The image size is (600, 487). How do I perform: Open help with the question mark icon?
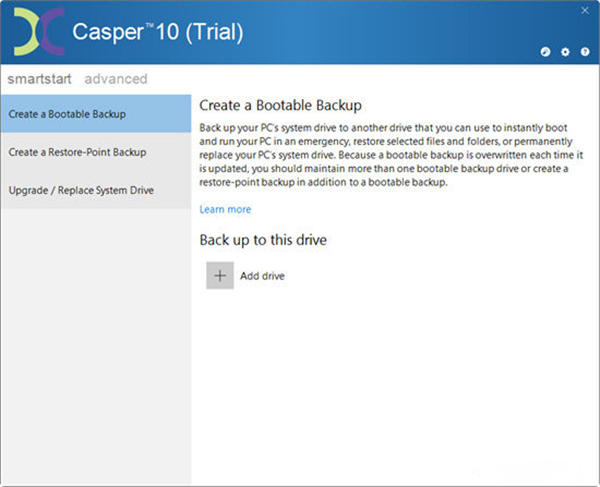584,51
